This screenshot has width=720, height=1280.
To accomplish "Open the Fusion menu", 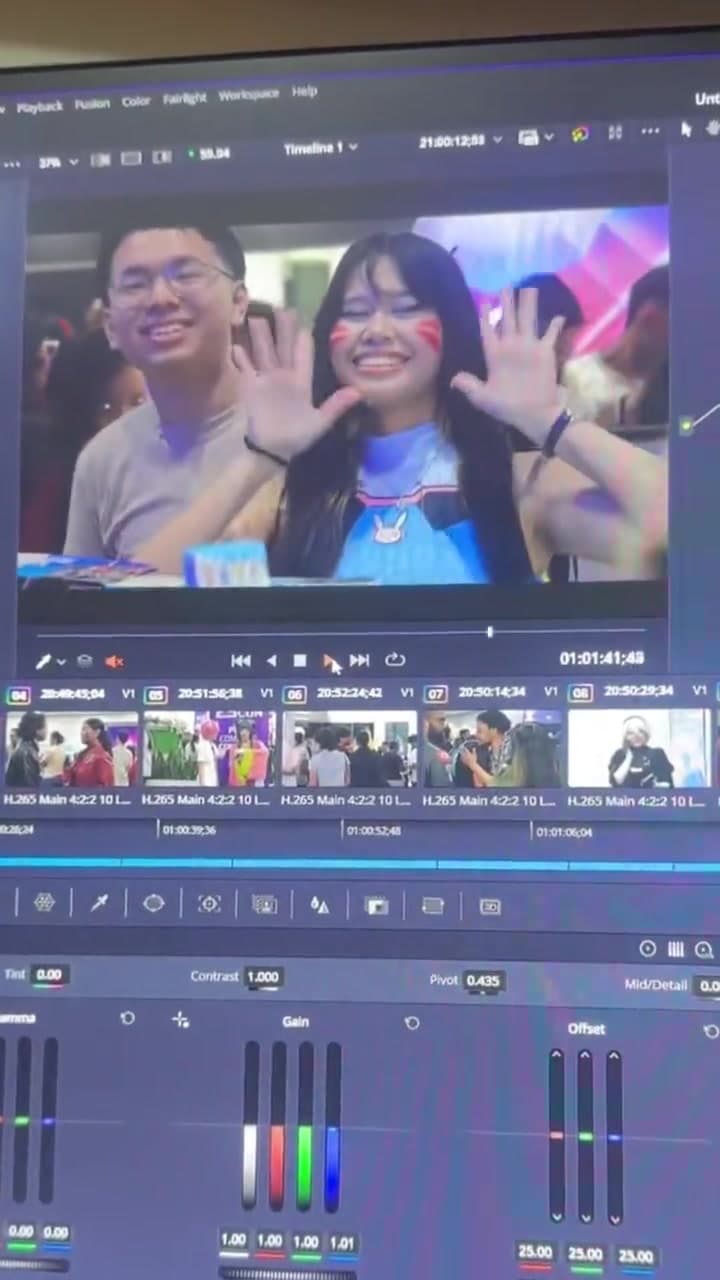I will click(x=92, y=103).
